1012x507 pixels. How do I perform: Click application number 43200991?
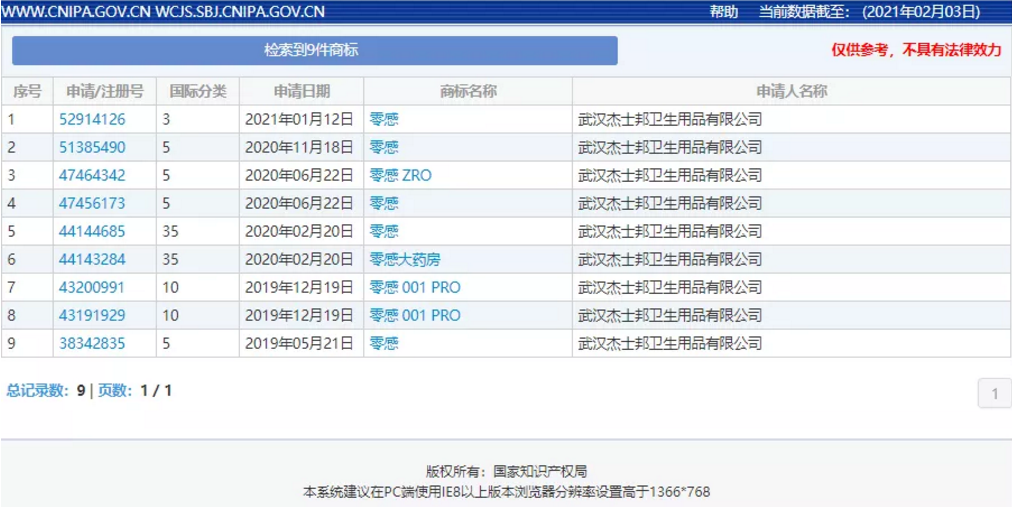[x=92, y=287]
